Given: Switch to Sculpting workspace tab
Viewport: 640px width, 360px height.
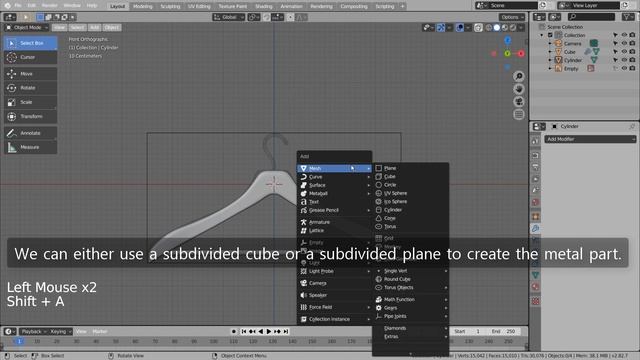Looking at the screenshot, I should tap(170, 6).
